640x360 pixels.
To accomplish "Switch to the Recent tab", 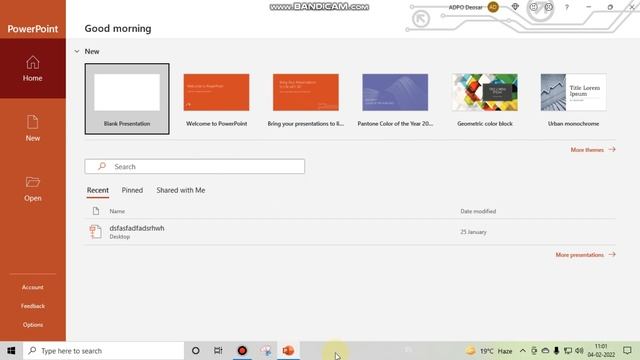I will tap(98, 190).
